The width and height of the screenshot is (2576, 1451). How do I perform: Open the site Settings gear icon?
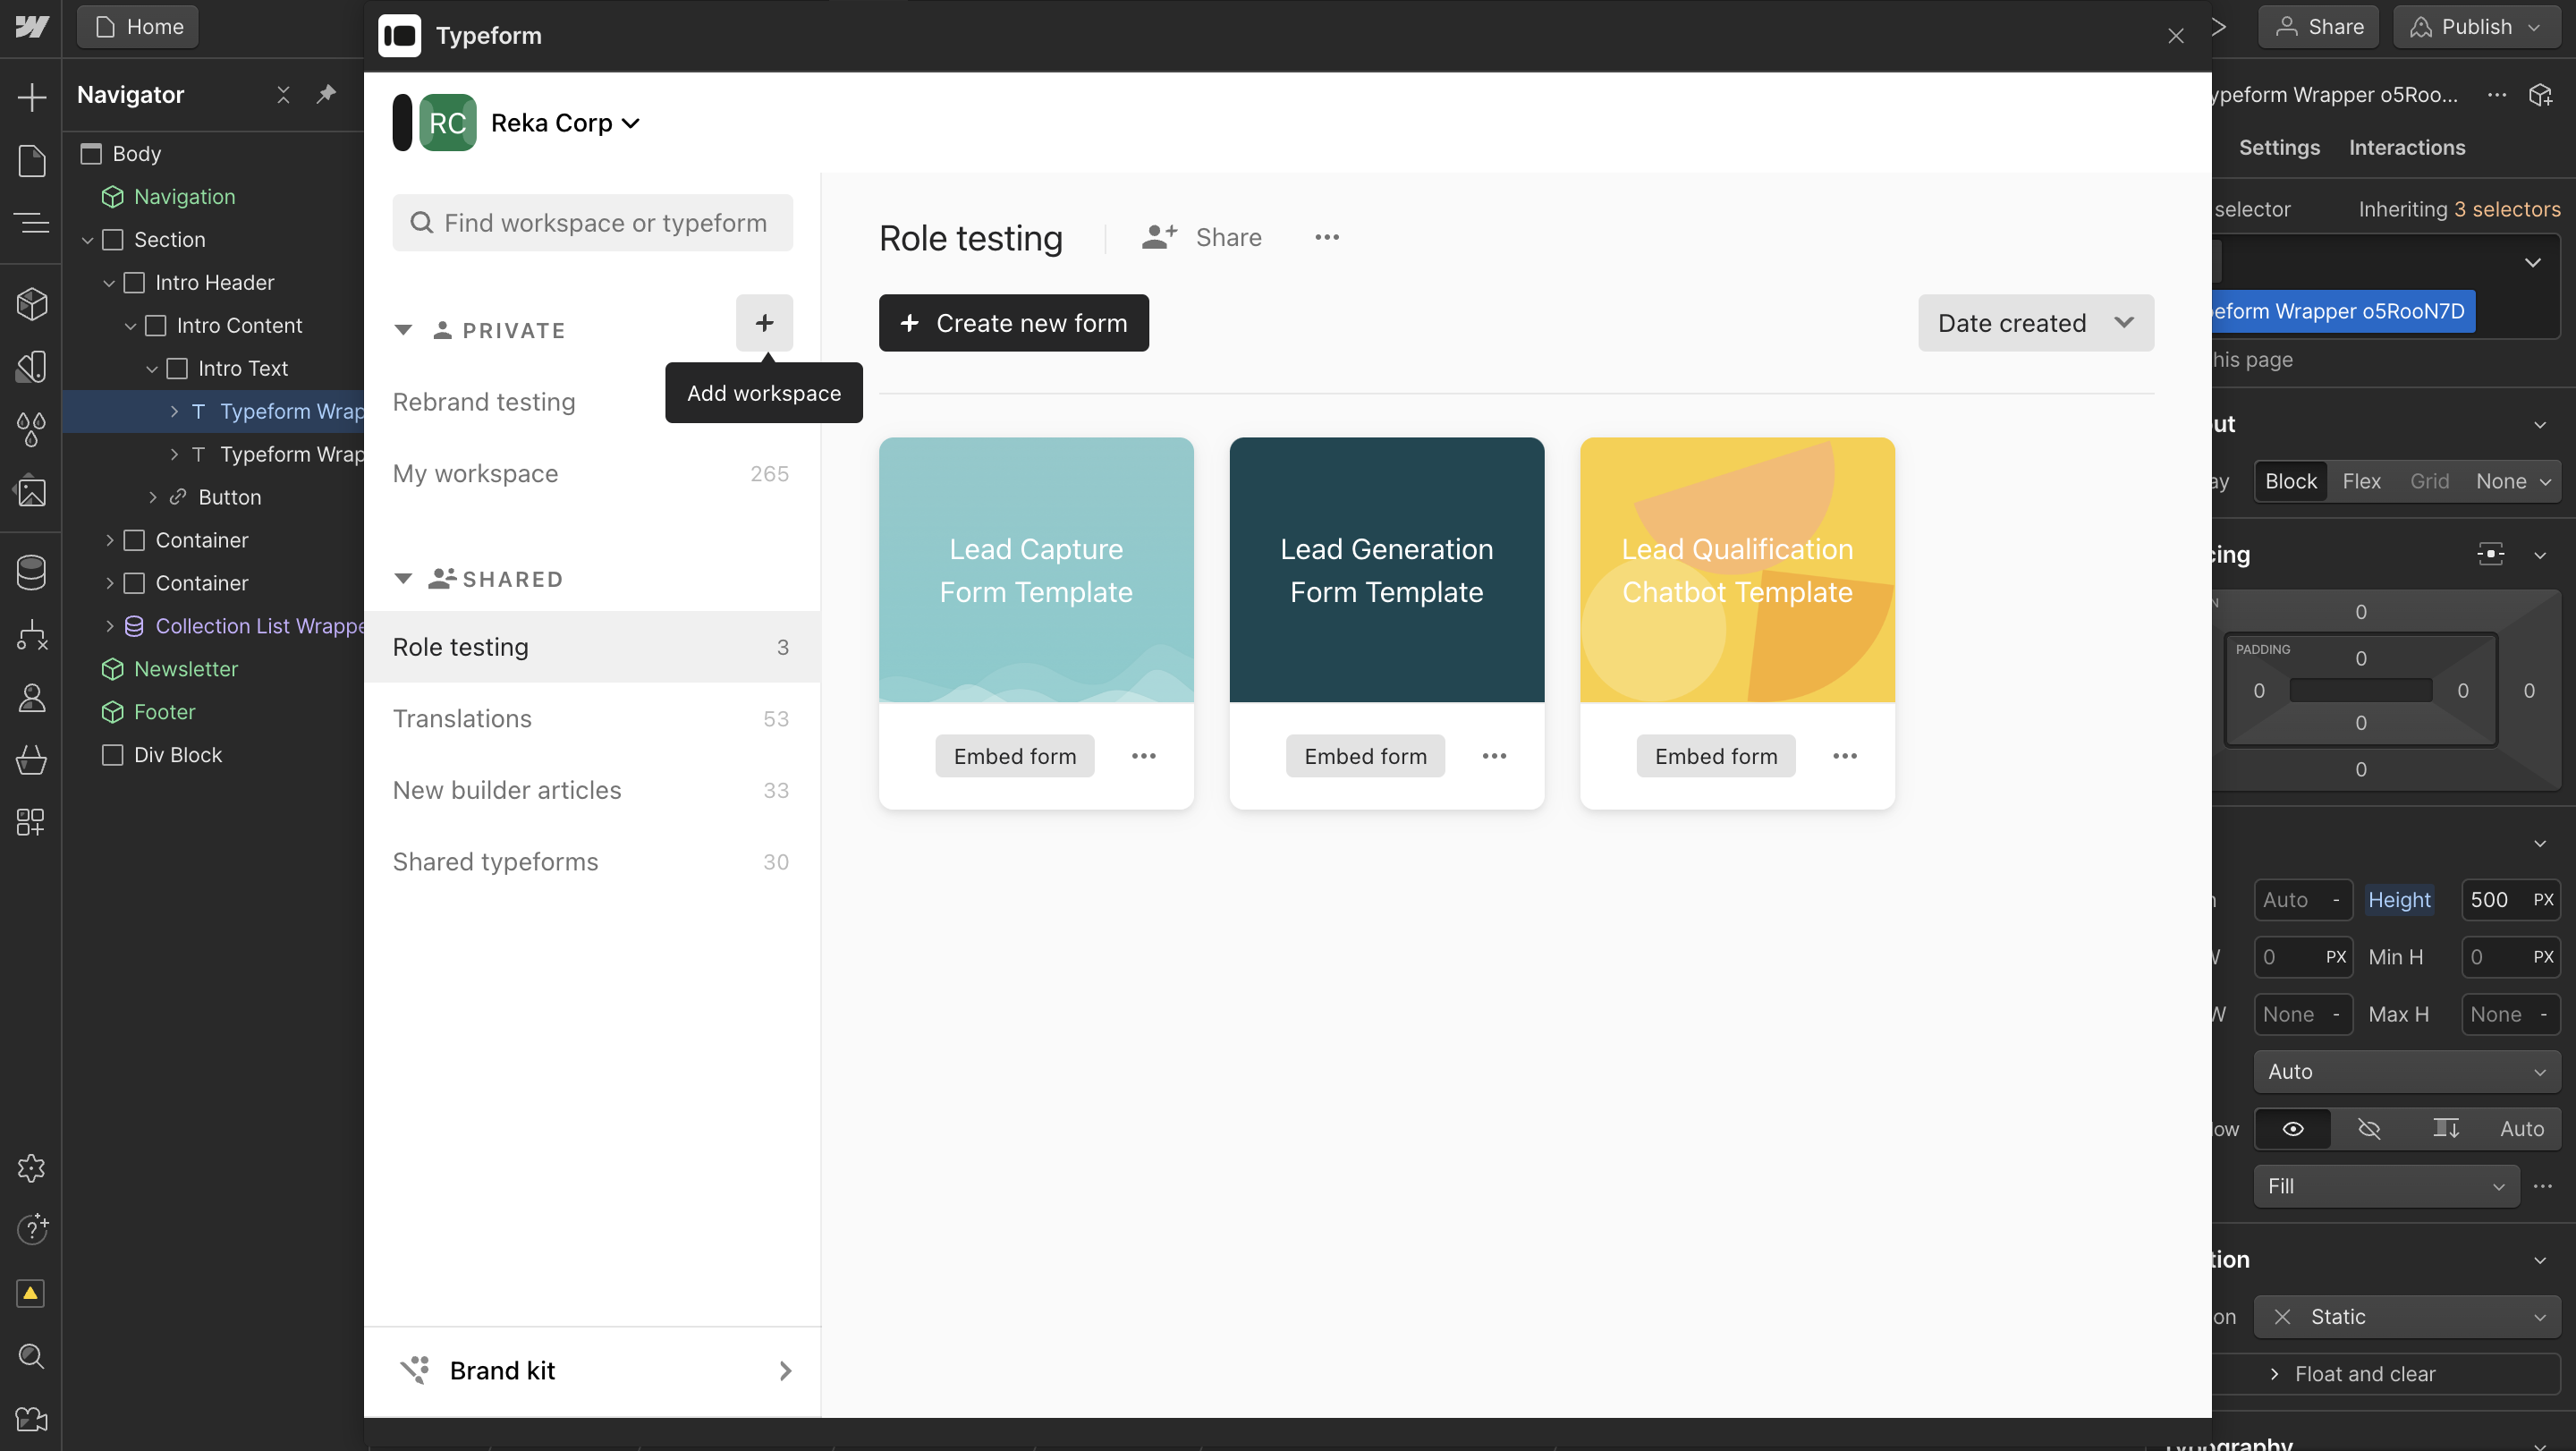[31, 1167]
